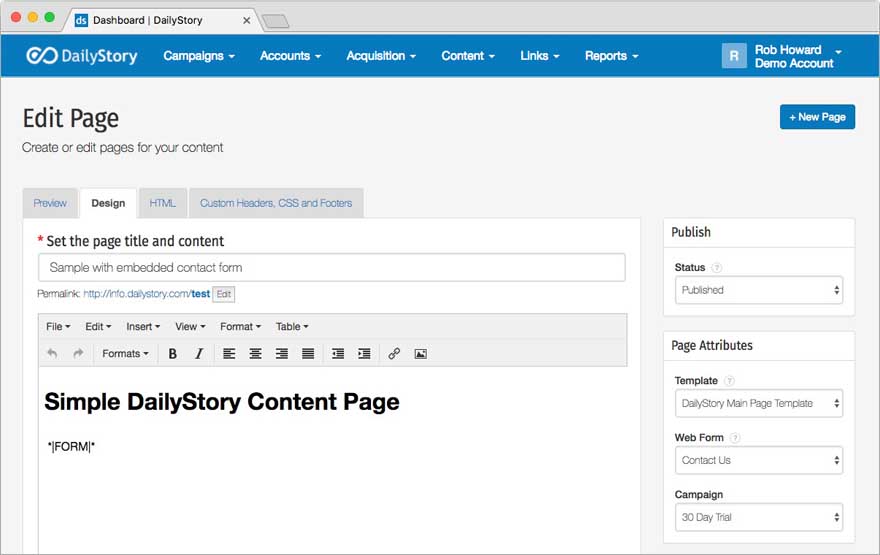The image size is (880, 555).
Task: Align text left
Action: click(229, 354)
